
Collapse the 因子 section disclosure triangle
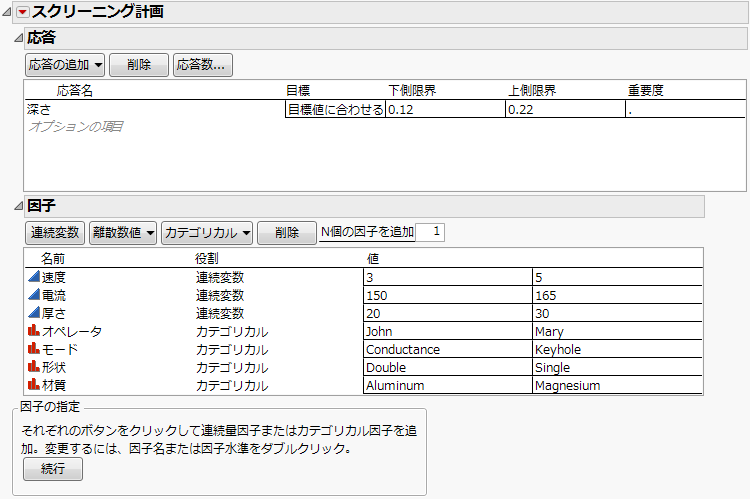click(17, 206)
